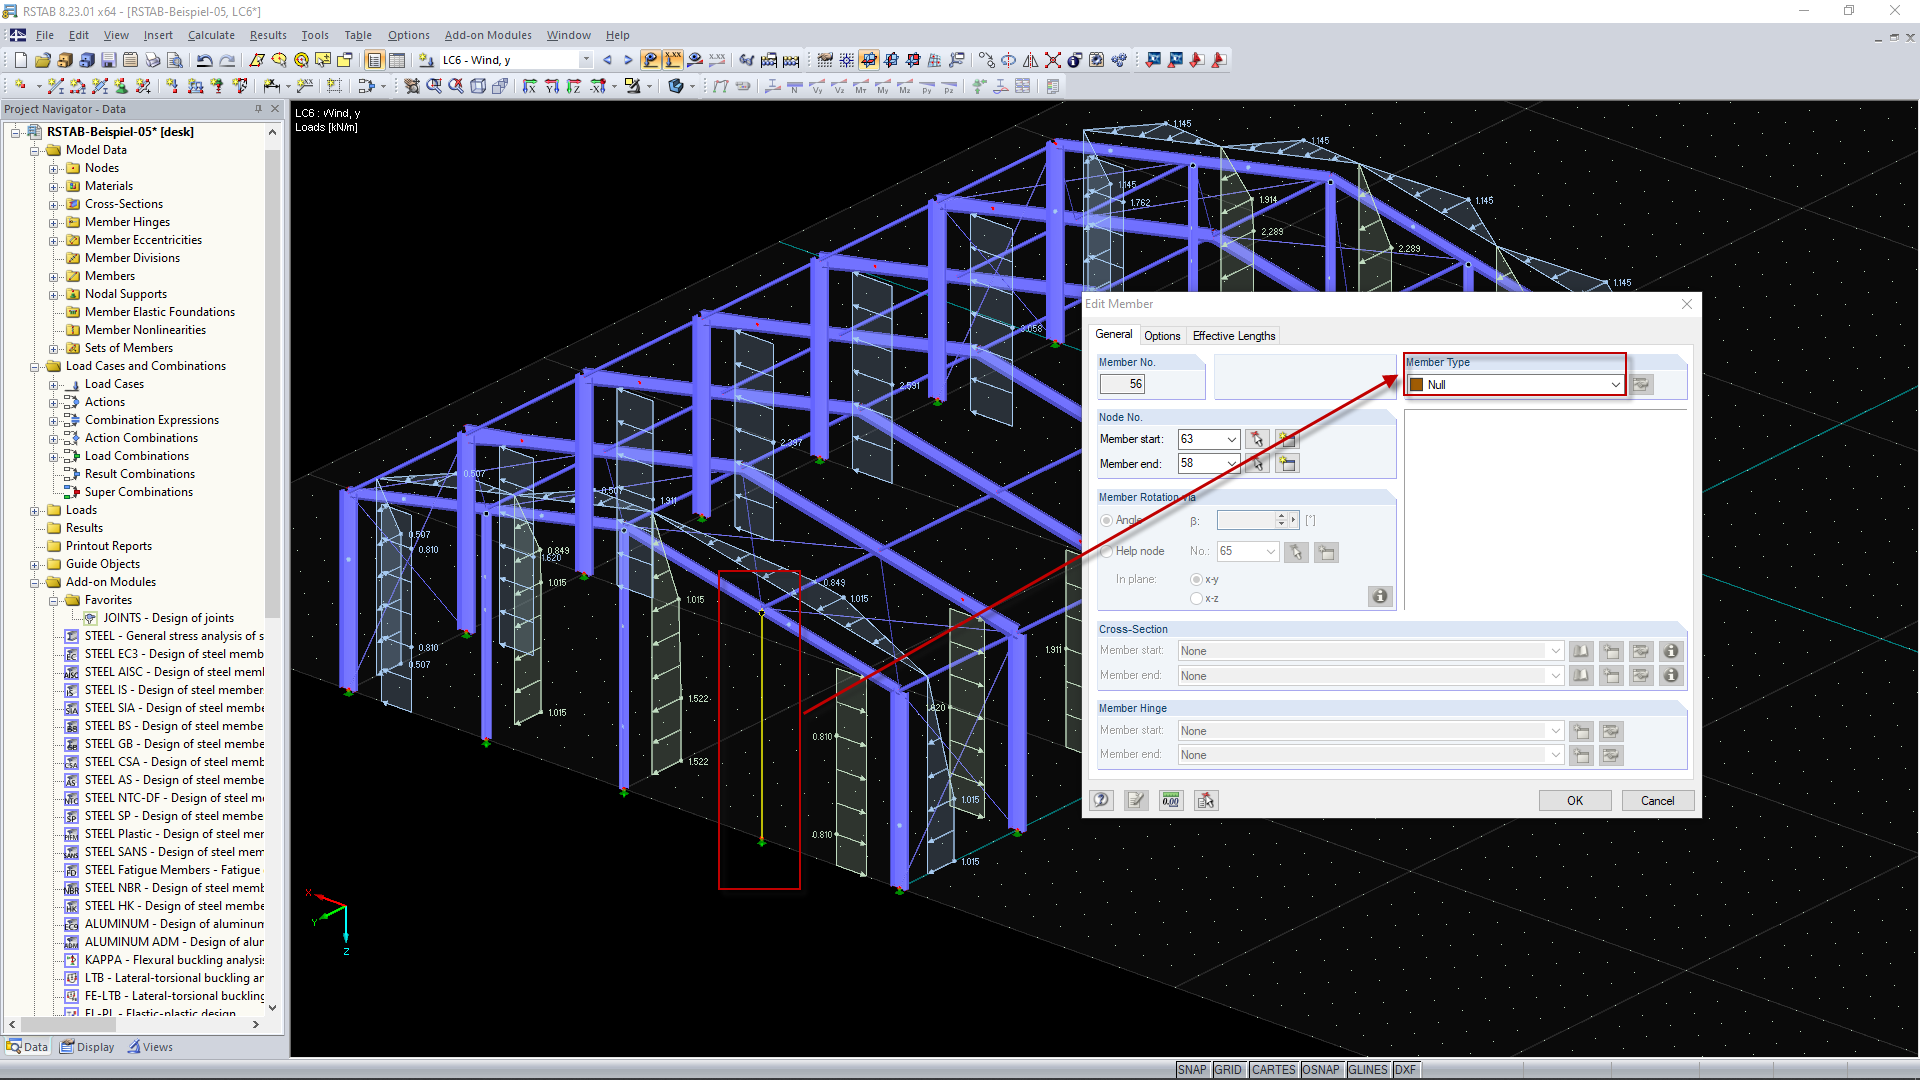Screen dimensions: 1920x1080
Task: Switch to the Effective Lengths tab
Action: tap(1233, 336)
